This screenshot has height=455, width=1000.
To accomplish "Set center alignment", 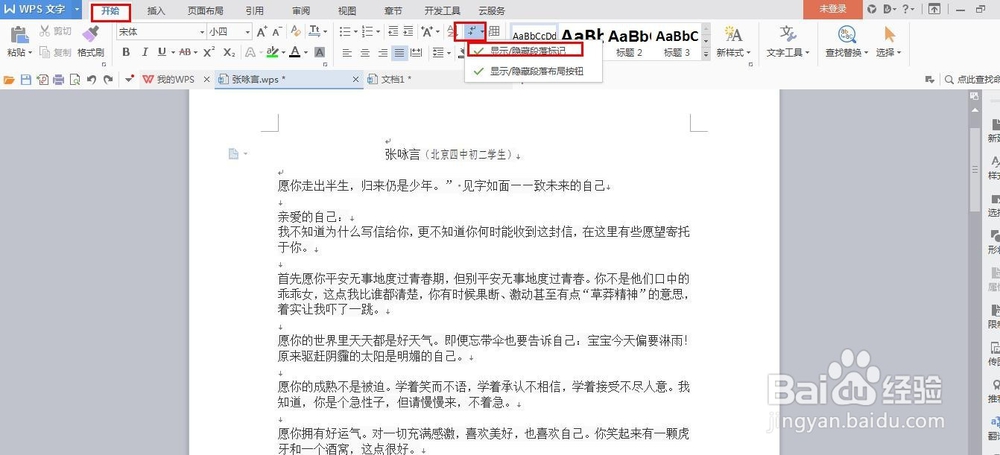I will coord(365,52).
